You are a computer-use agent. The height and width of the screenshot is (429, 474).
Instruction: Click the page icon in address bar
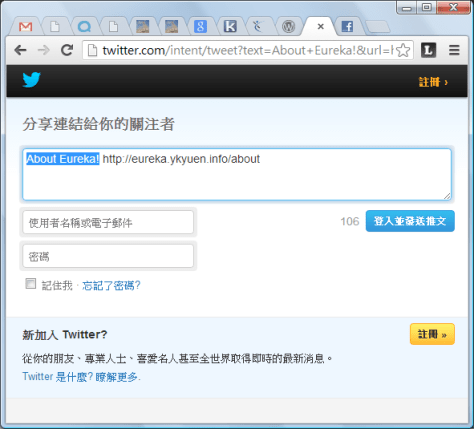pos(92,50)
